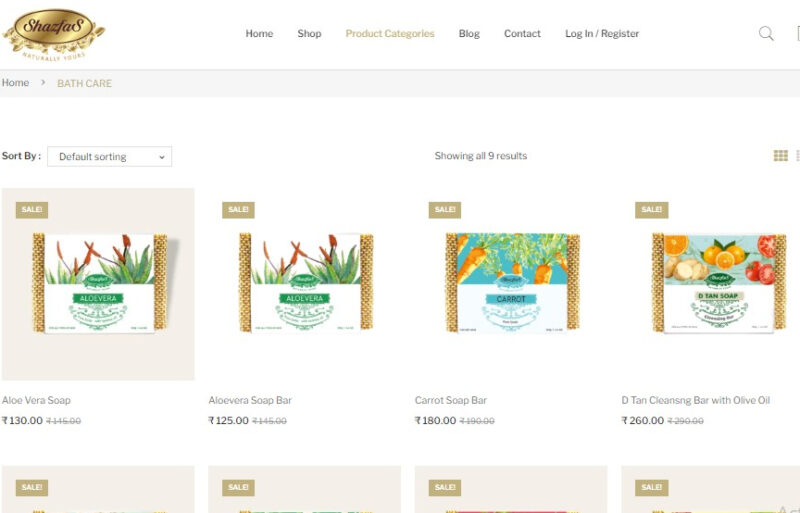Click SALE badge on Aloe Vera Soap
Image resolution: width=800 pixels, height=513 pixels.
point(32,210)
